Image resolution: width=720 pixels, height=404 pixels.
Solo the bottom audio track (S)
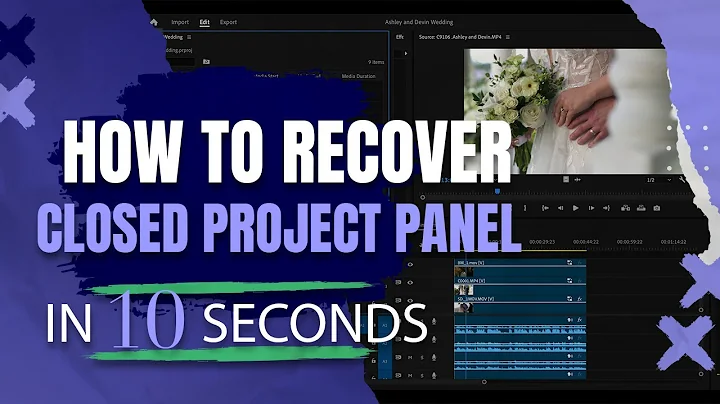[422, 376]
